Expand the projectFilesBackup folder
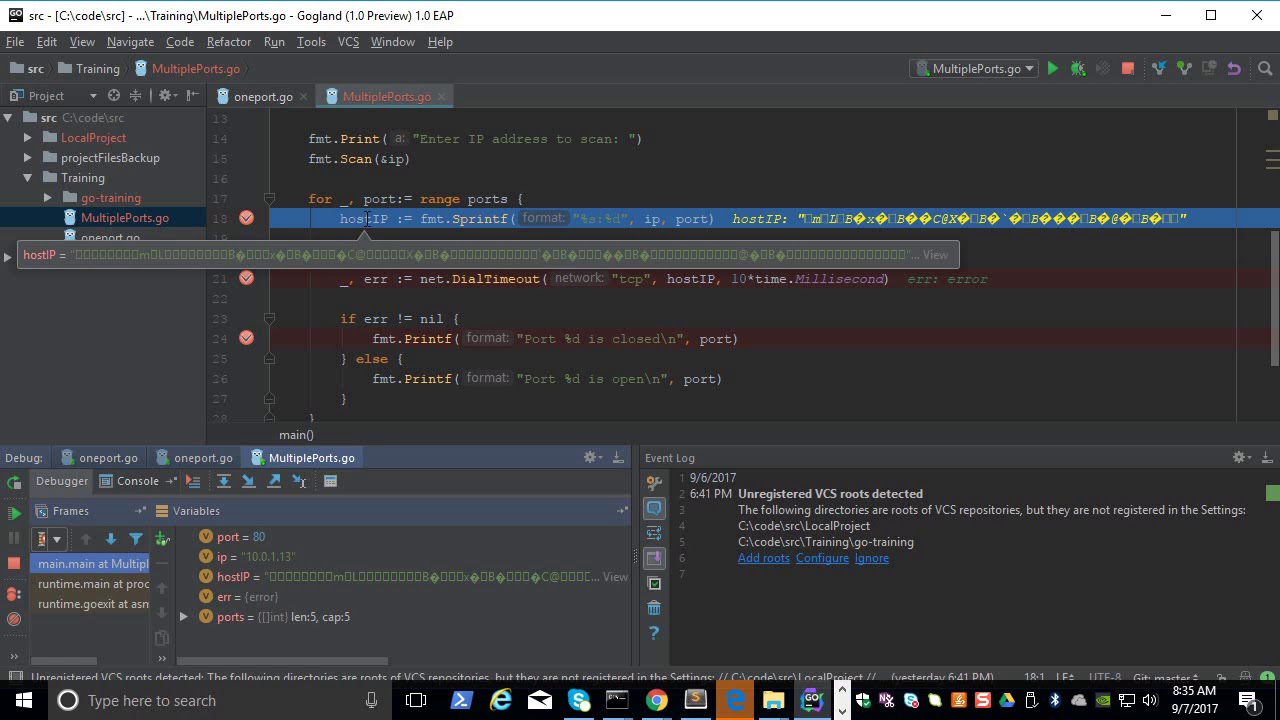Screen dimensions: 1280x720 28,158
